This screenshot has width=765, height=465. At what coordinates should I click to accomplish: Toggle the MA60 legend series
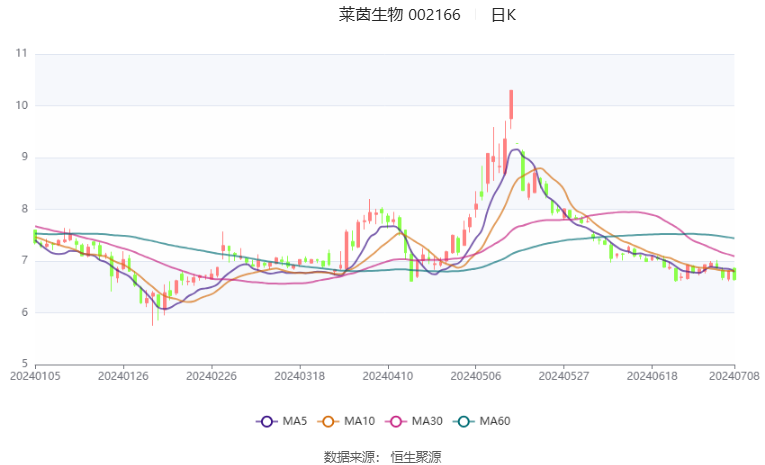[x=482, y=421]
